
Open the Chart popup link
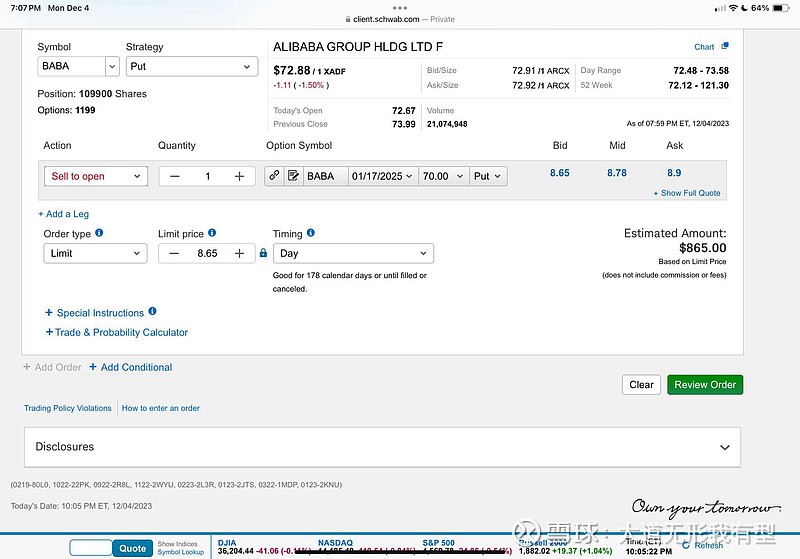click(711, 47)
